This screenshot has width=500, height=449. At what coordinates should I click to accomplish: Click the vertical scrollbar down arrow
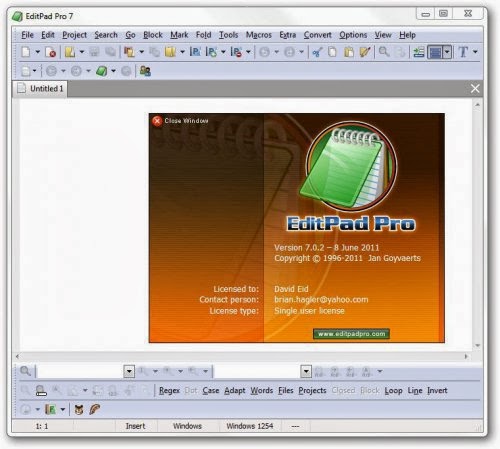click(477, 345)
